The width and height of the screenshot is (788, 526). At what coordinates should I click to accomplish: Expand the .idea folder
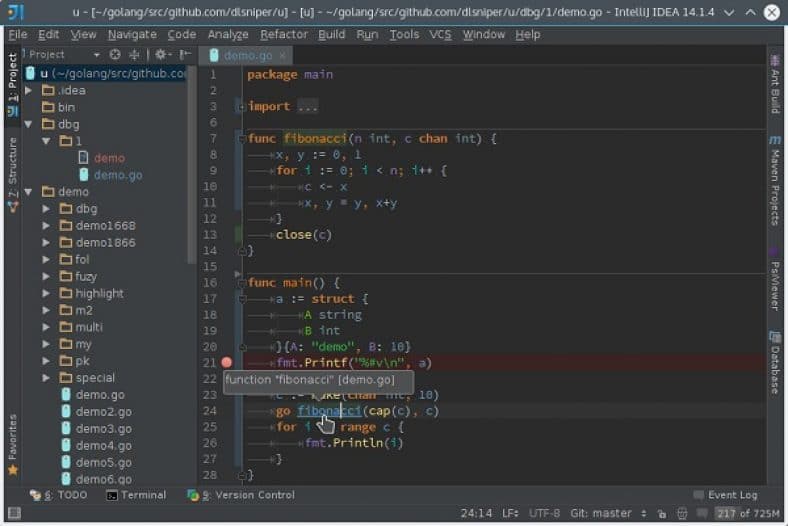tap(29, 90)
